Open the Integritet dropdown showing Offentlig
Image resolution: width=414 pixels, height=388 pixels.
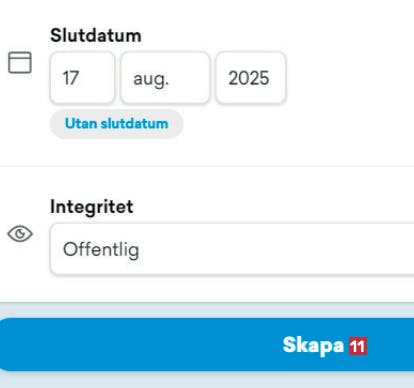(x=232, y=249)
